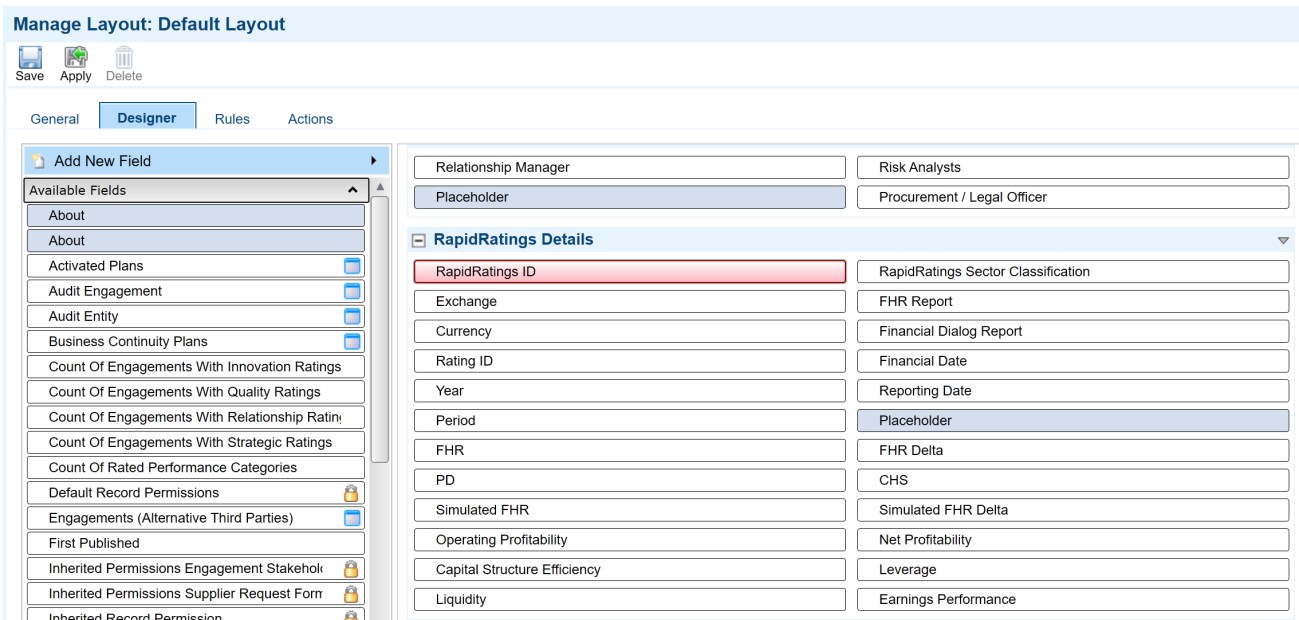Select Count Of Engagements With Strategic Ratings
The height and width of the screenshot is (620, 1299).
pos(196,442)
